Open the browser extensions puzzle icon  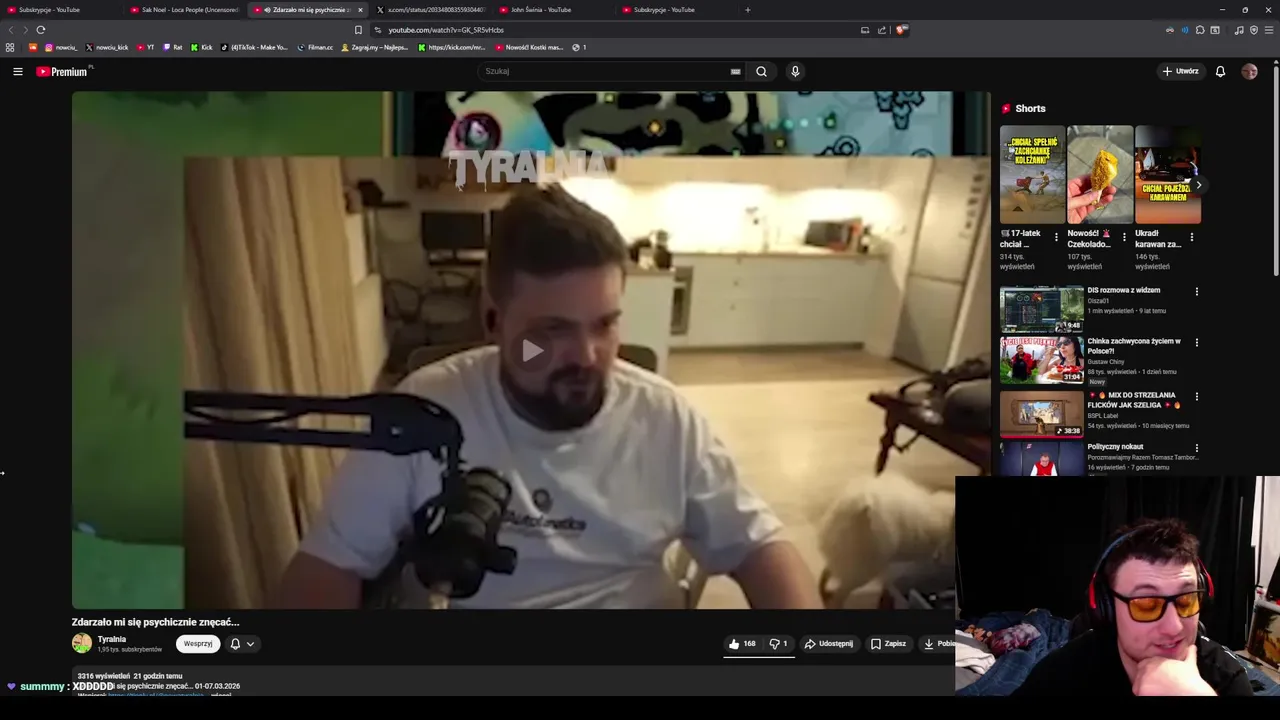(x=1200, y=30)
